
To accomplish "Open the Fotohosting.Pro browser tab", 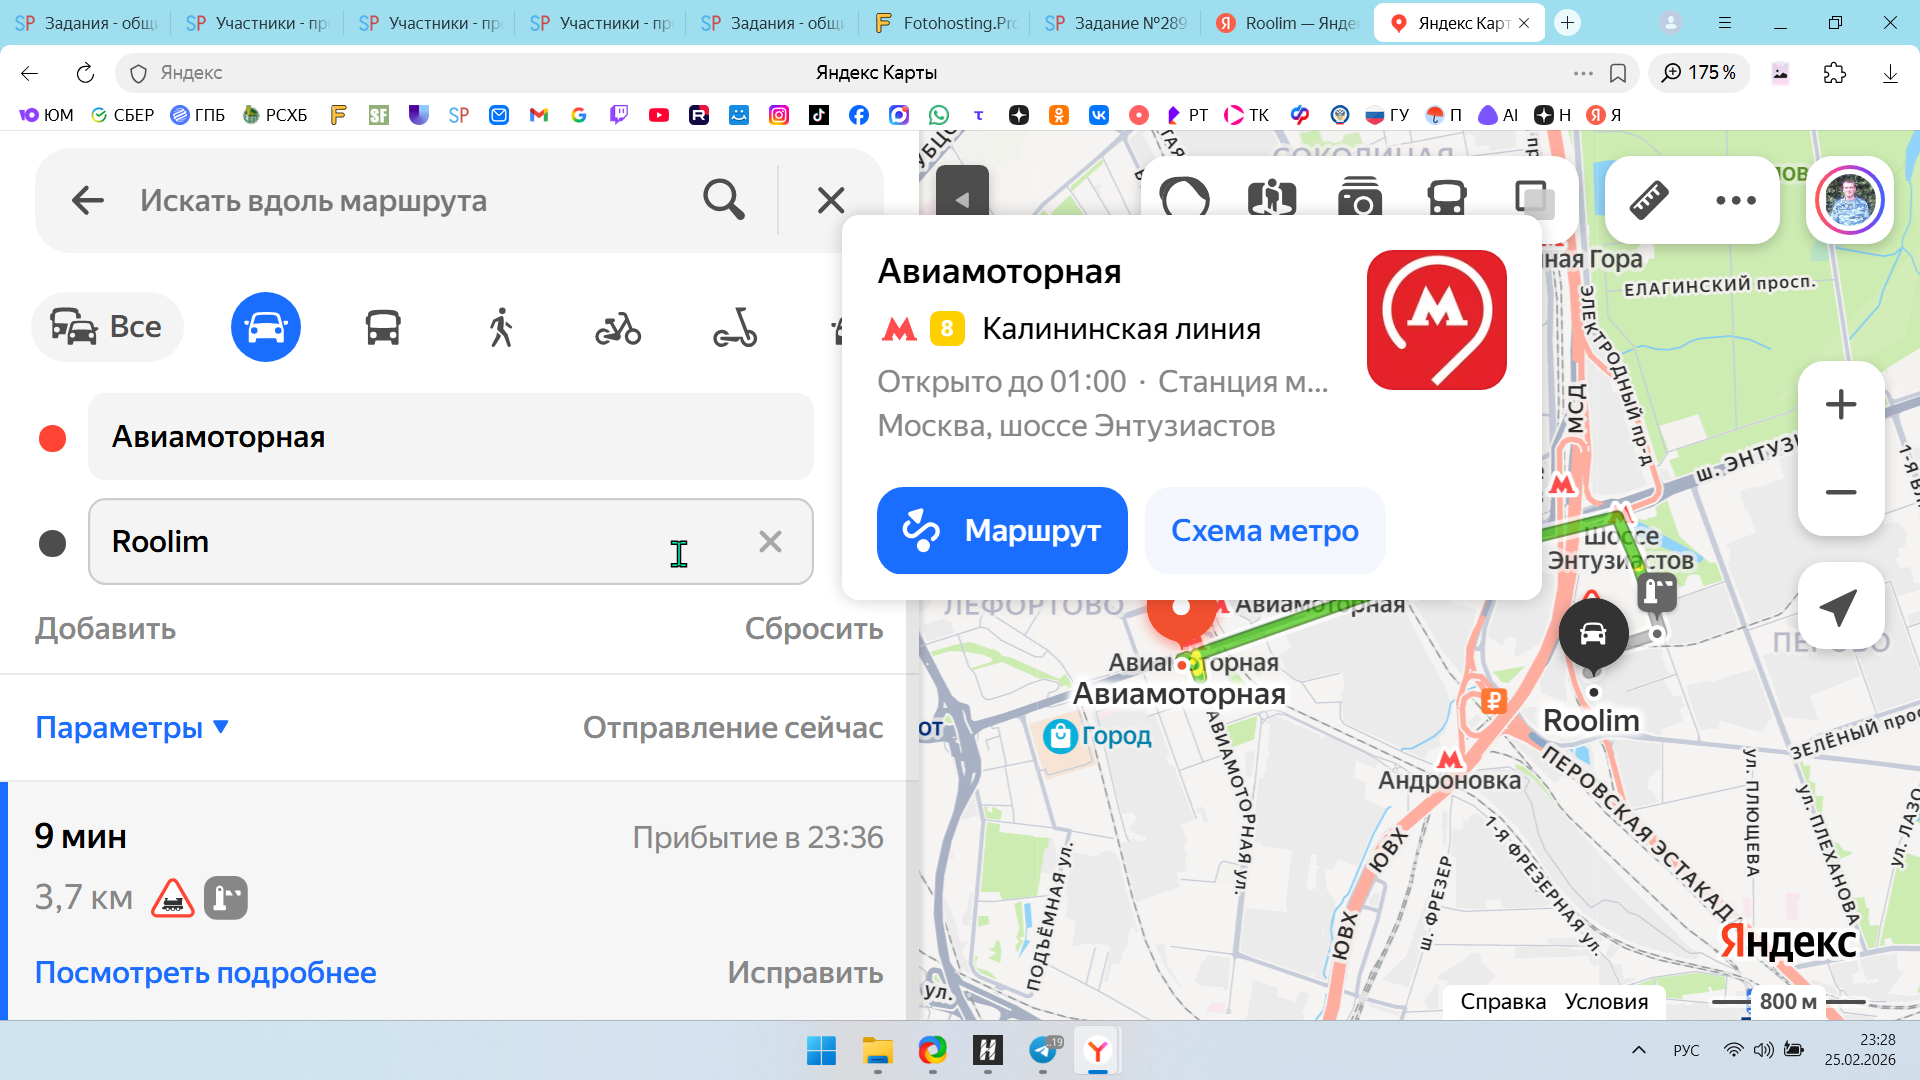I will pos(945,23).
